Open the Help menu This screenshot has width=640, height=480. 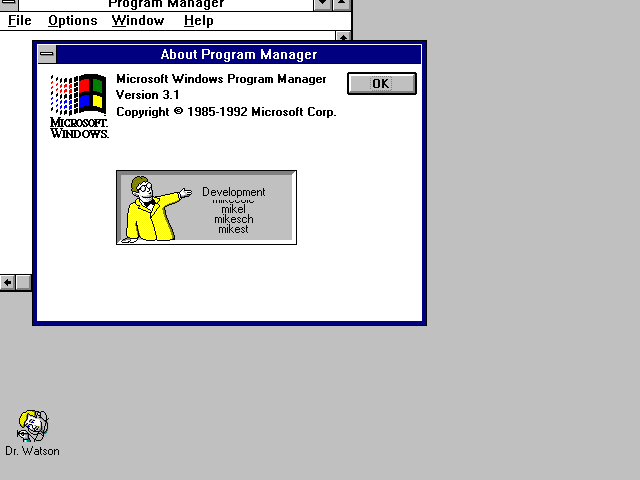pyautogui.click(x=199, y=20)
